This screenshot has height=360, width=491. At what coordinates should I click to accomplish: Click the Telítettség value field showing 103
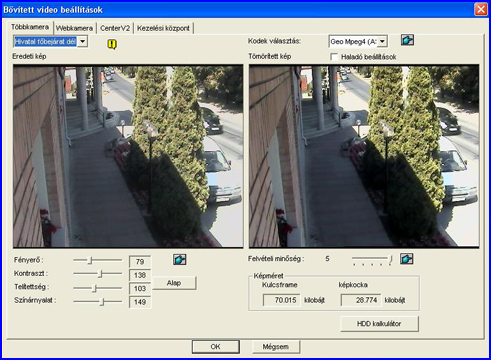coord(140,288)
